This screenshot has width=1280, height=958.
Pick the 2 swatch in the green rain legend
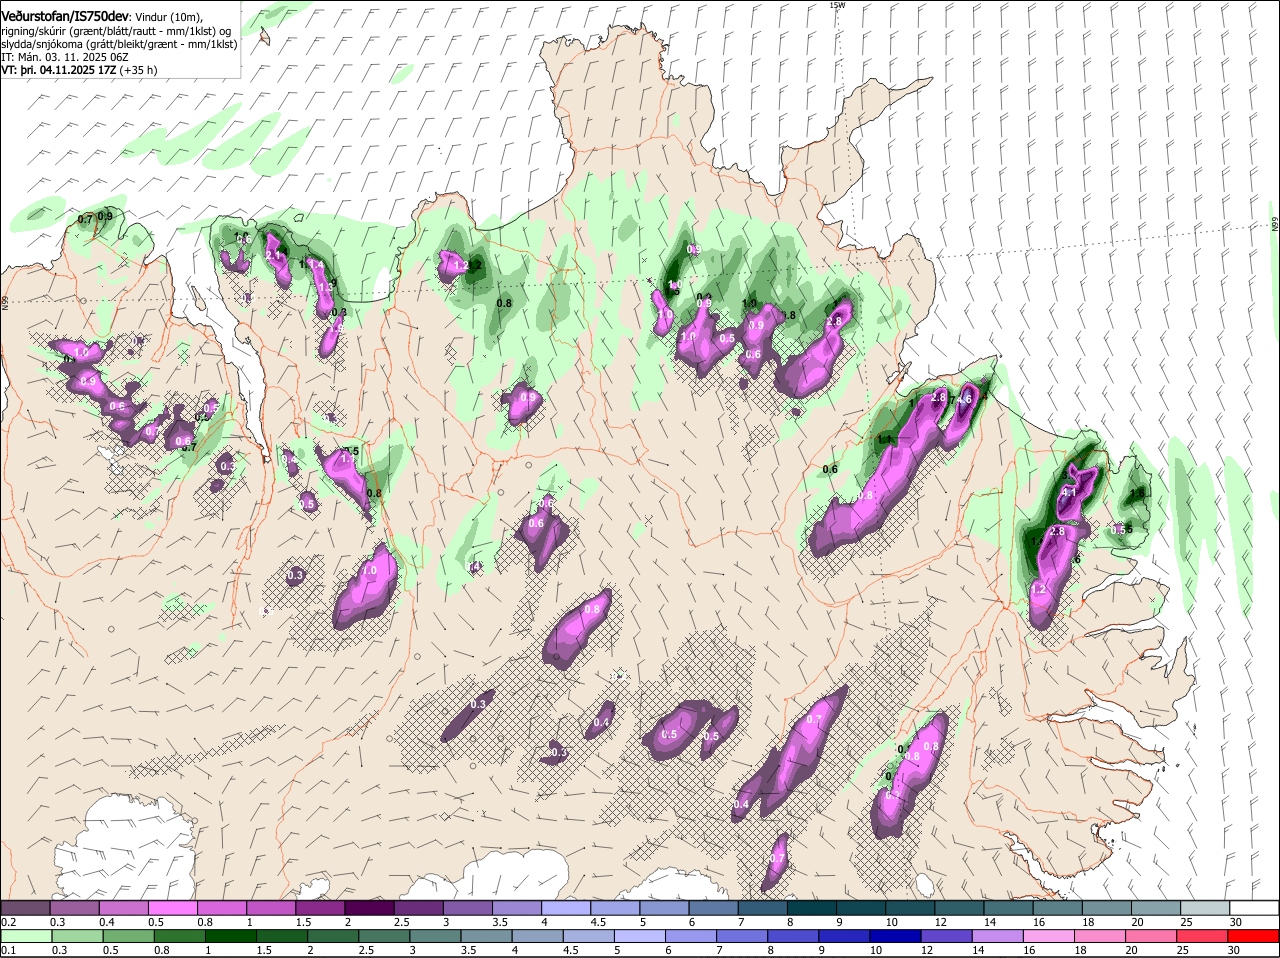coord(333,935)
